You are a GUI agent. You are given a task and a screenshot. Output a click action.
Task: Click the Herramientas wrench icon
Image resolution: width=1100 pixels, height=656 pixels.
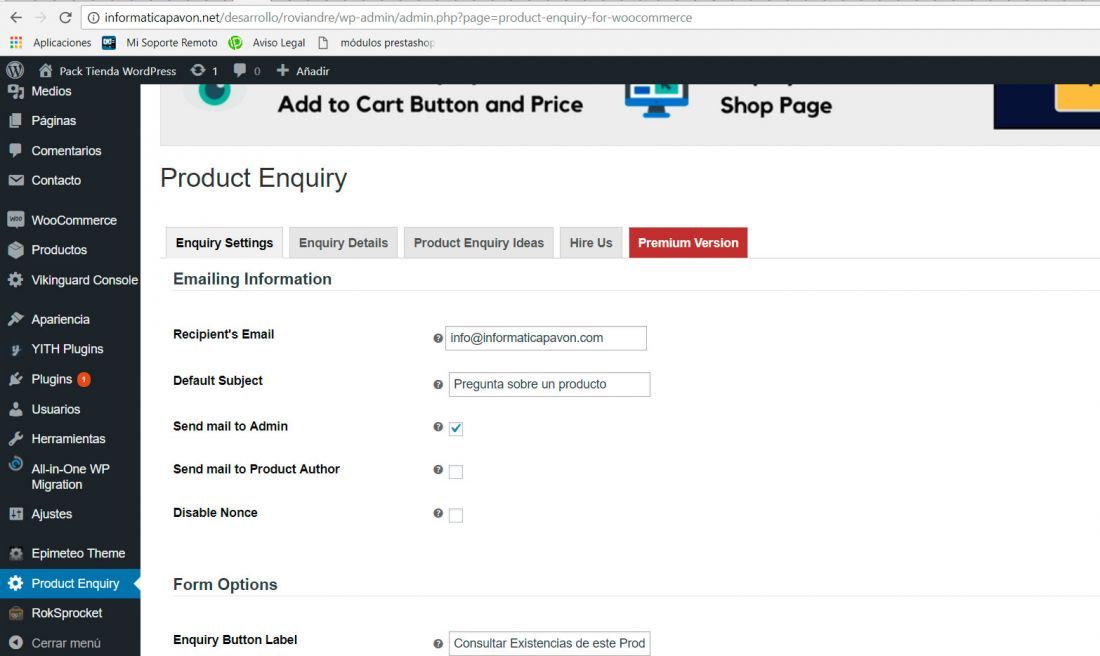coord(15,439)
